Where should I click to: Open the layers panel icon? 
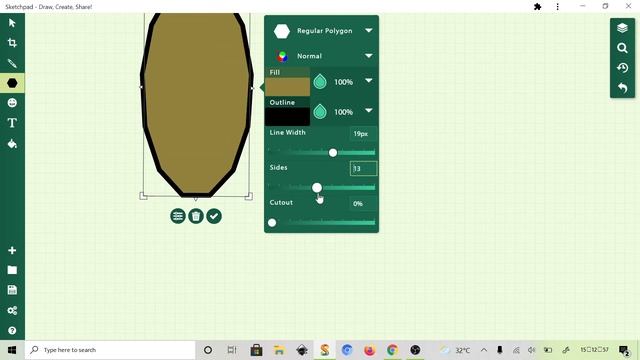pyautogui.click(x=622, y=28)
